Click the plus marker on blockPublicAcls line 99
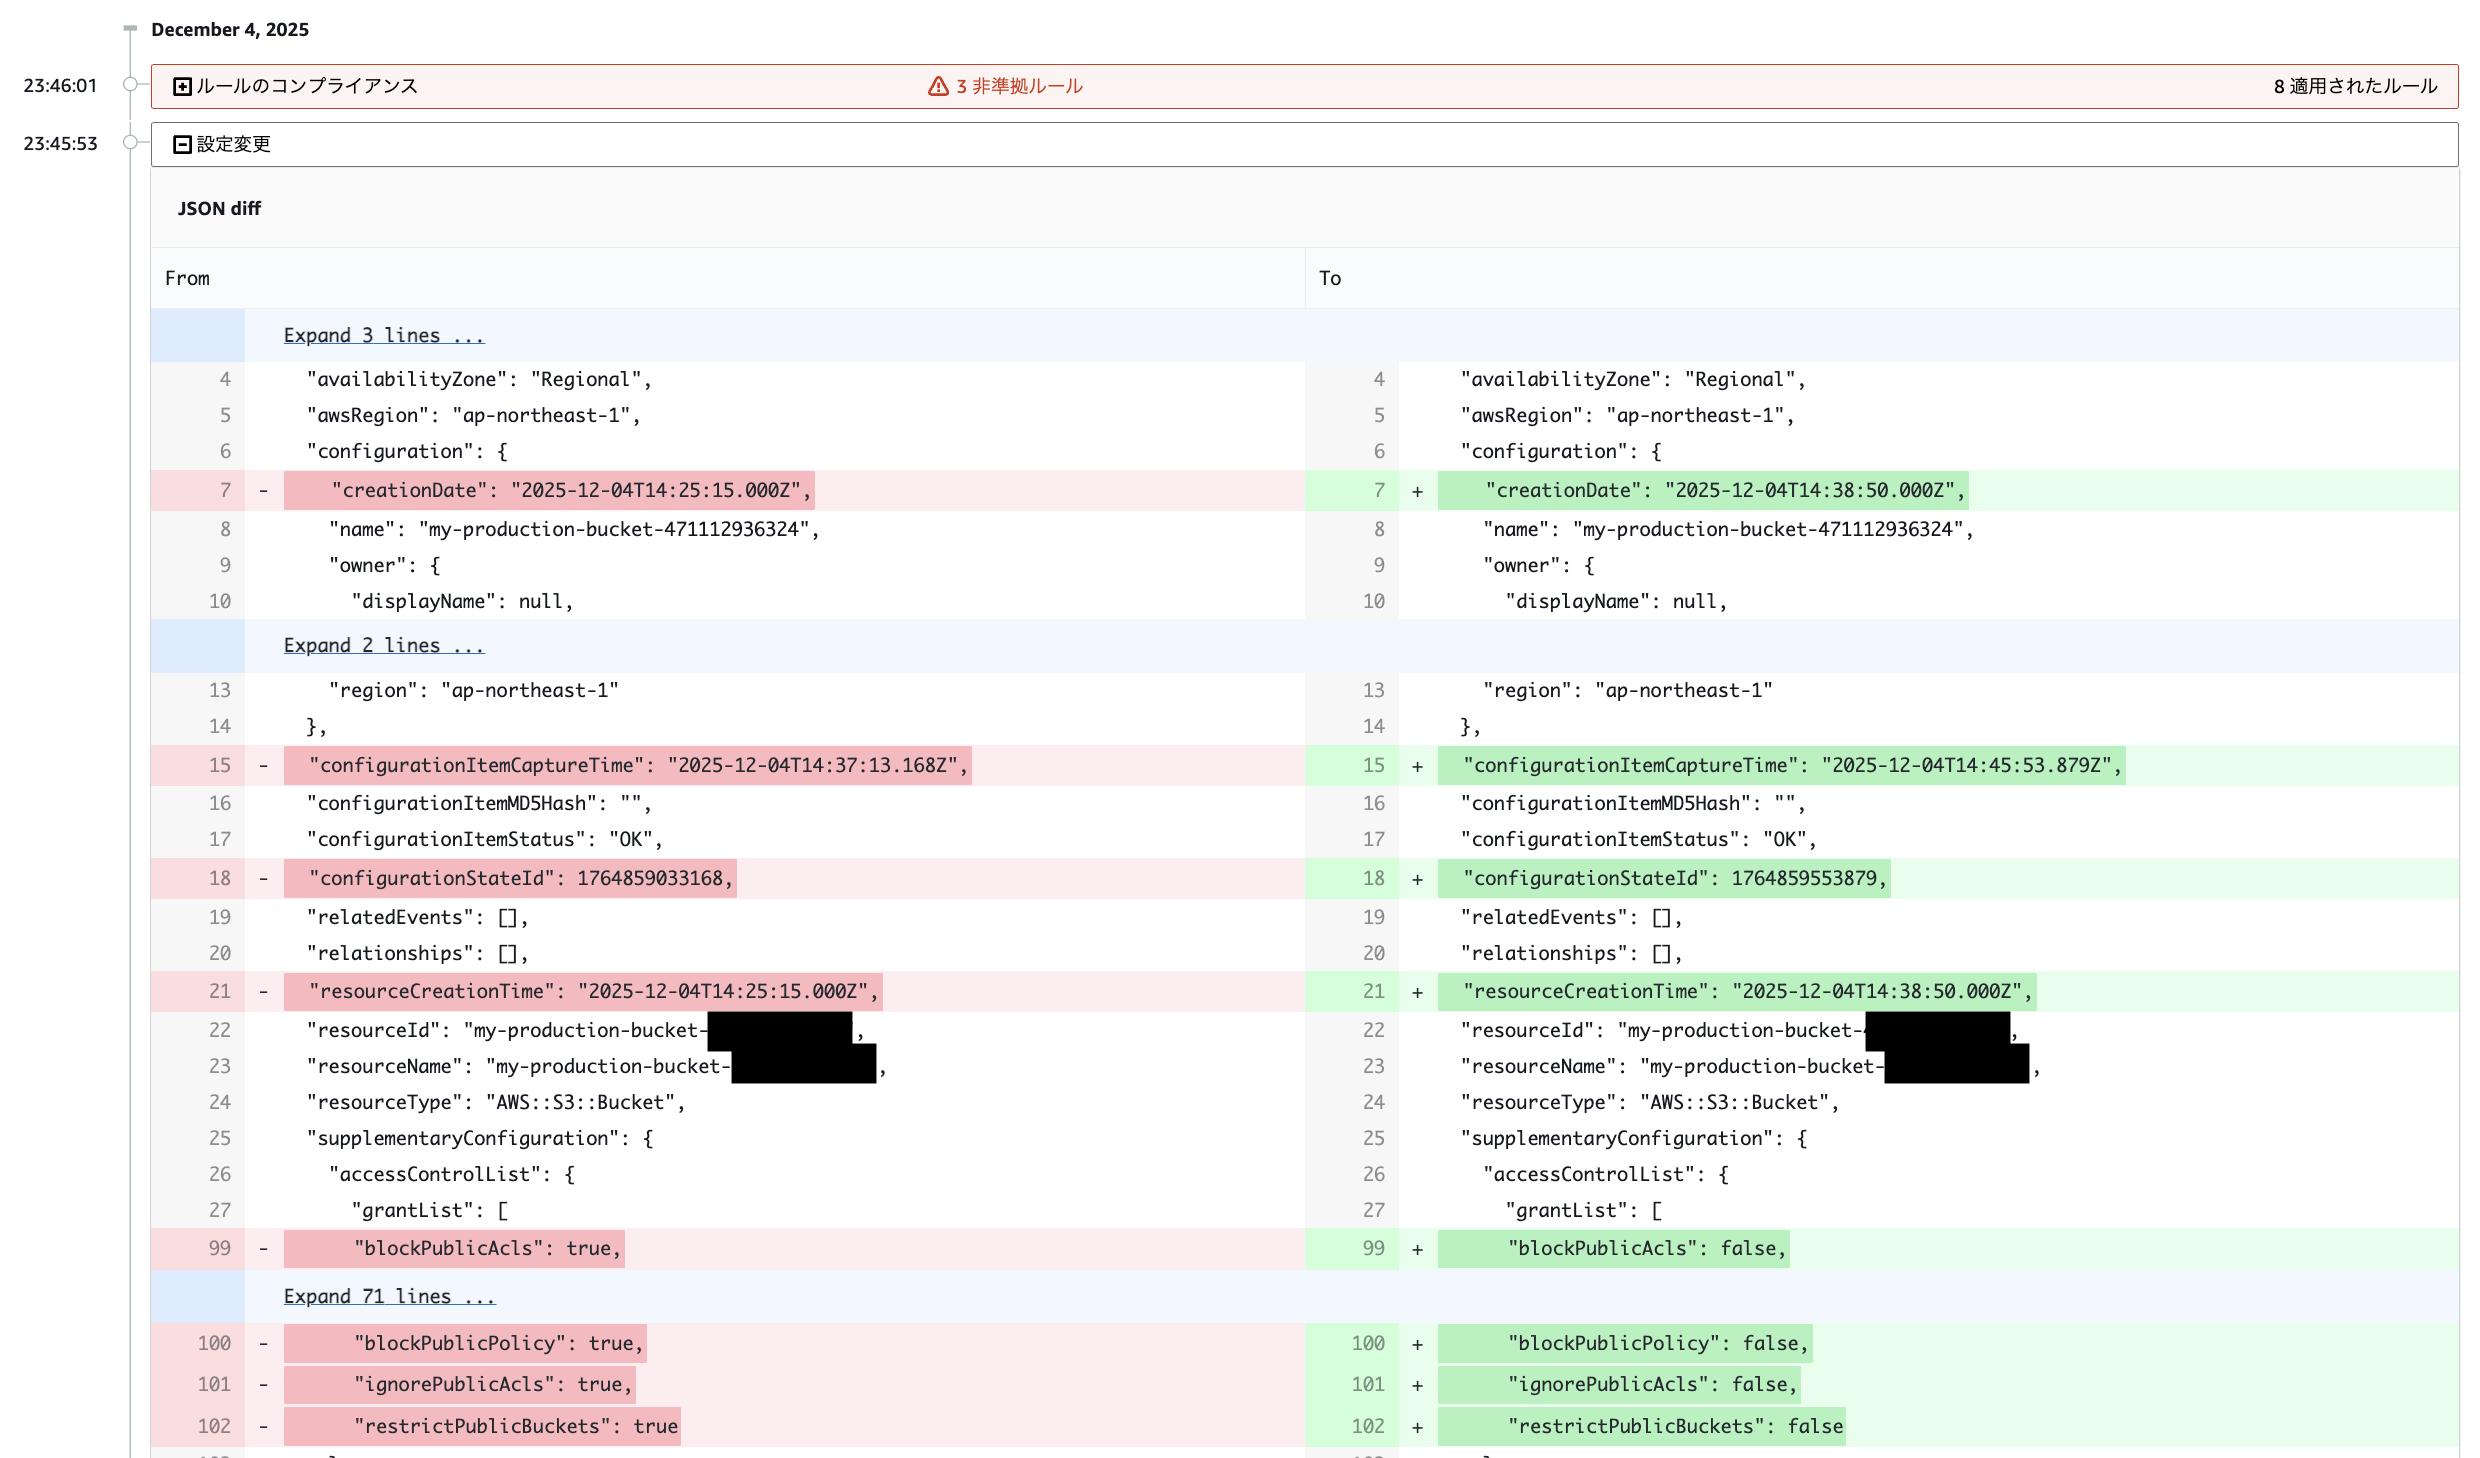This screenshot has height=1458, width=2480. [1417, 1250]
